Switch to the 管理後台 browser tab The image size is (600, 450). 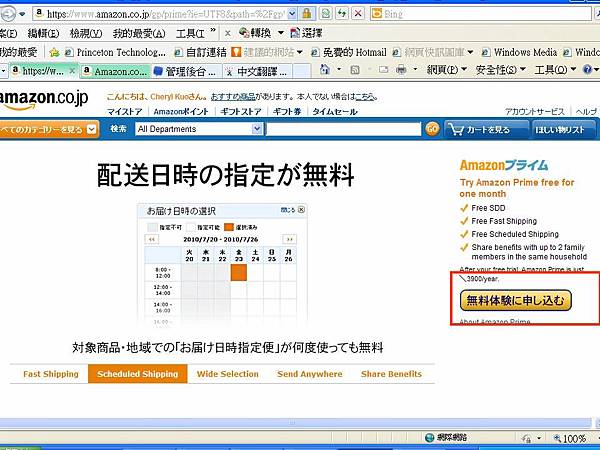coord(186,71)
